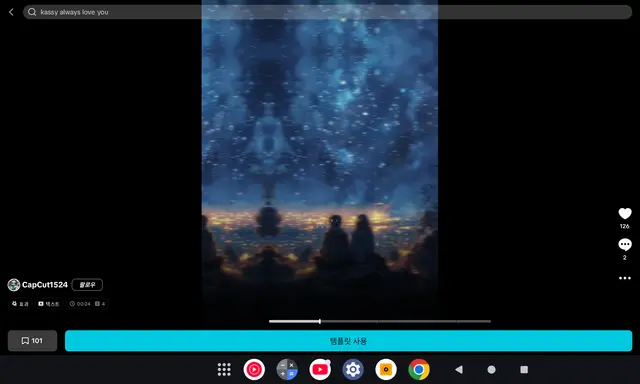640x384 pixels.
Task: Open the app drawer grid icon
Action: point(224,369)
